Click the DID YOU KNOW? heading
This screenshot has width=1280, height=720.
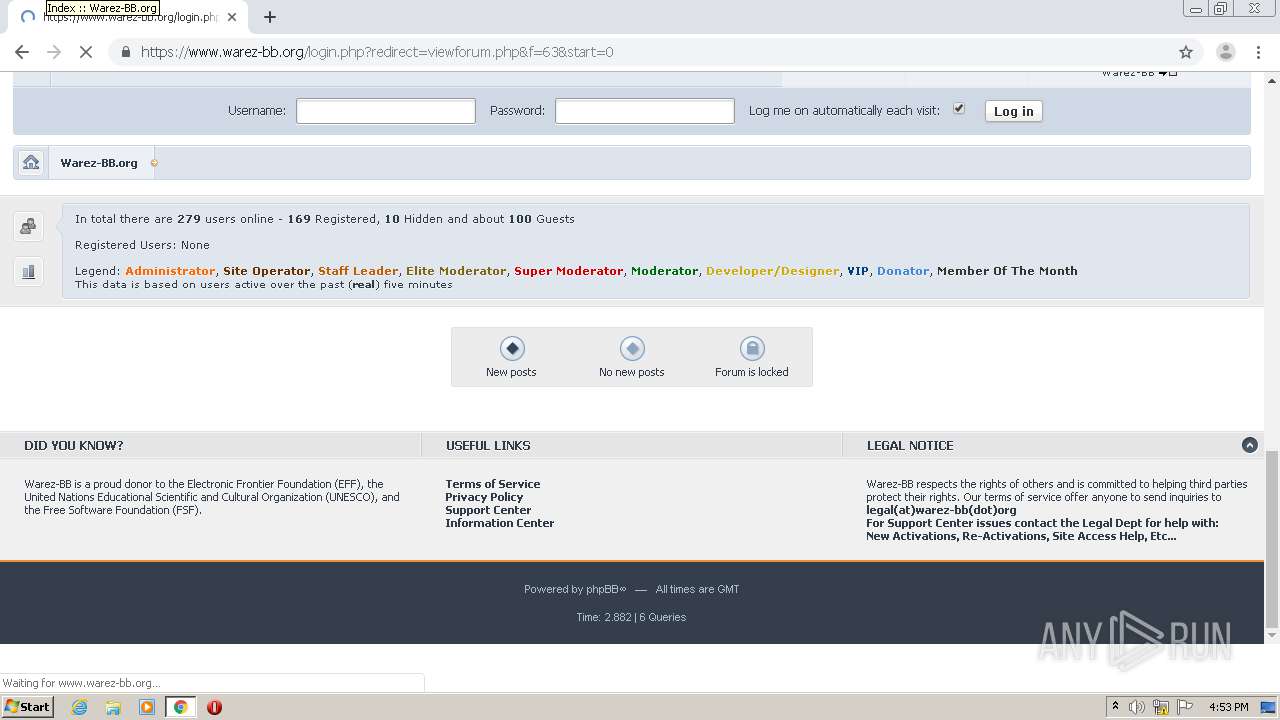[x=74, y=445]
